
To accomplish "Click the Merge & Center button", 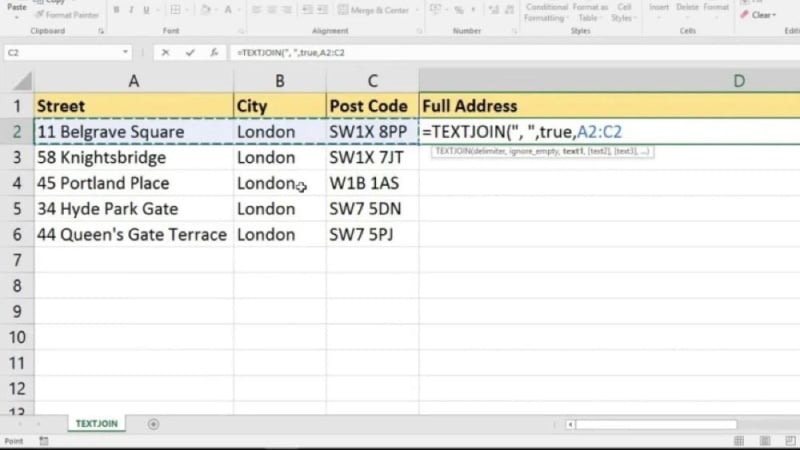I will 375,11.
